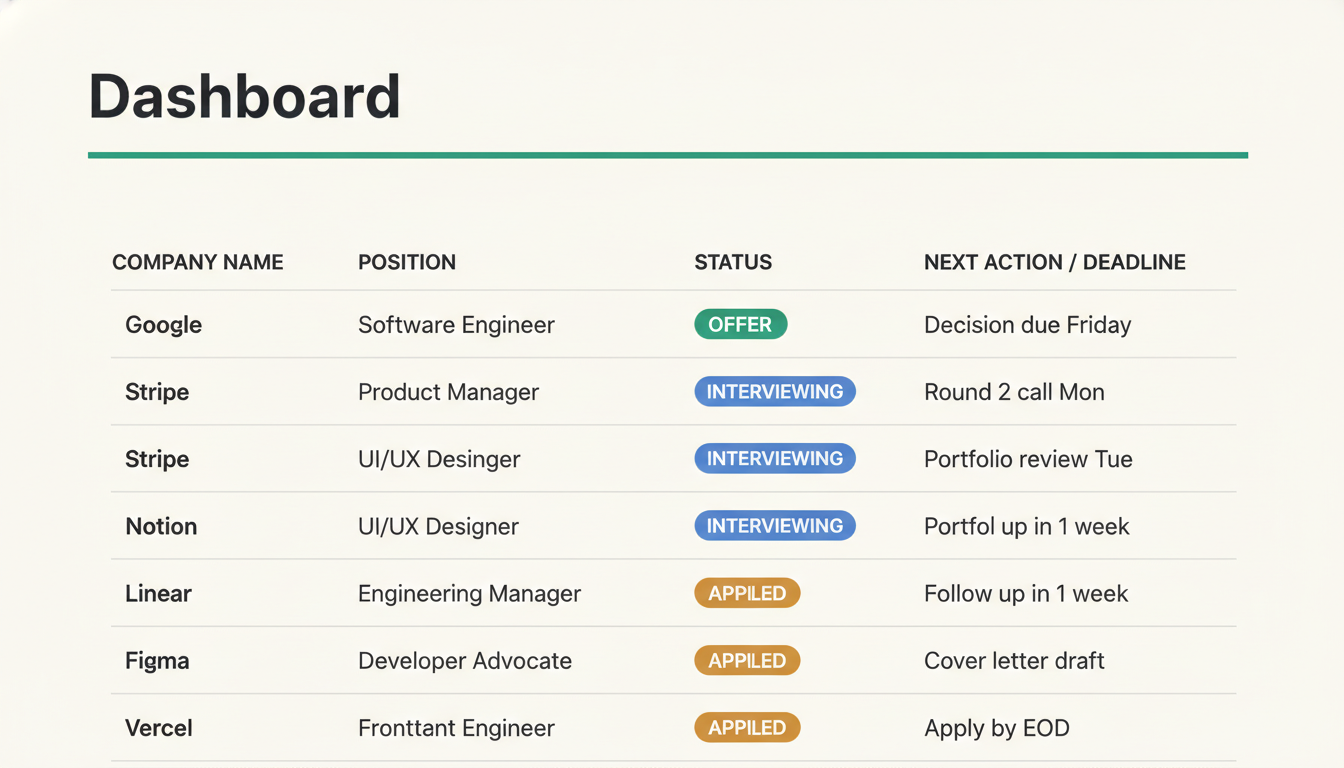Click the NEXT ACTION / DEADLINE header
Viewport: 1344px width, 768px height.
[x=1054, y=262]
